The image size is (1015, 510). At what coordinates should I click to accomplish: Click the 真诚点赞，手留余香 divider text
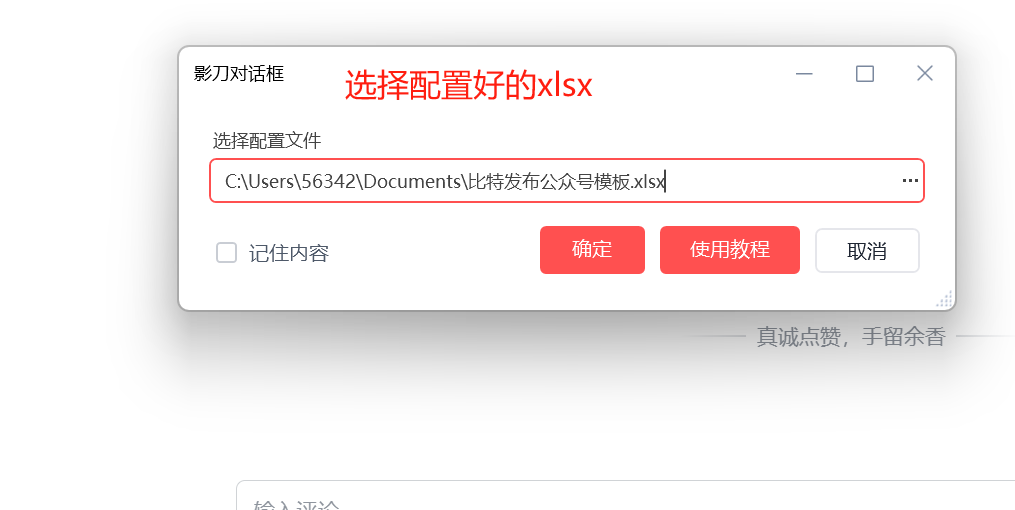pos(851,337)
